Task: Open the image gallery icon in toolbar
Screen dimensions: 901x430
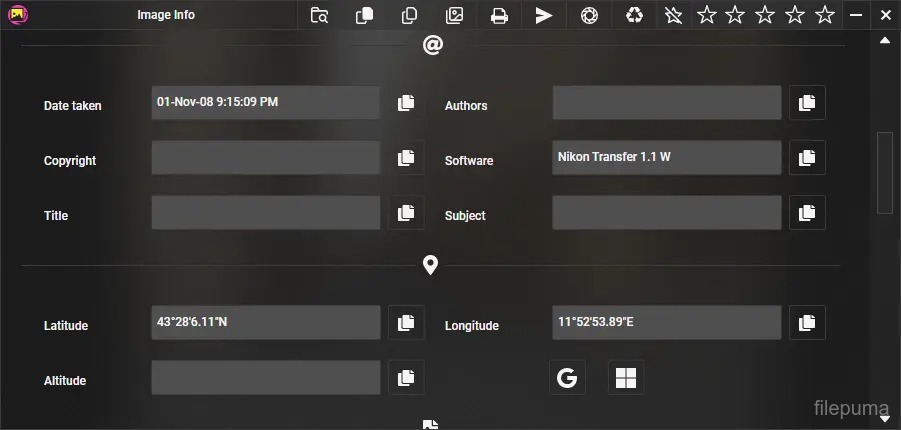Action: (454, 15)
